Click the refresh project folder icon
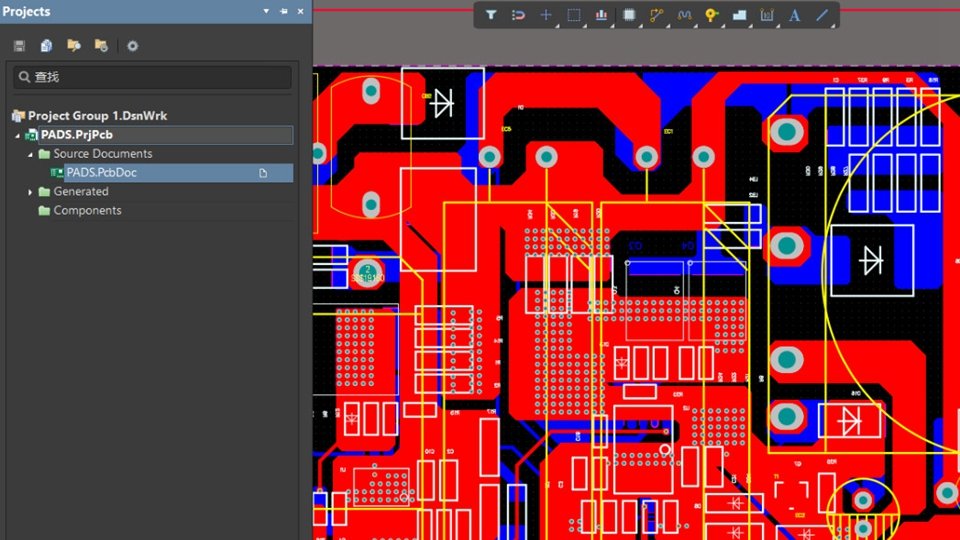The image size is (960, 540). point(101,46)
